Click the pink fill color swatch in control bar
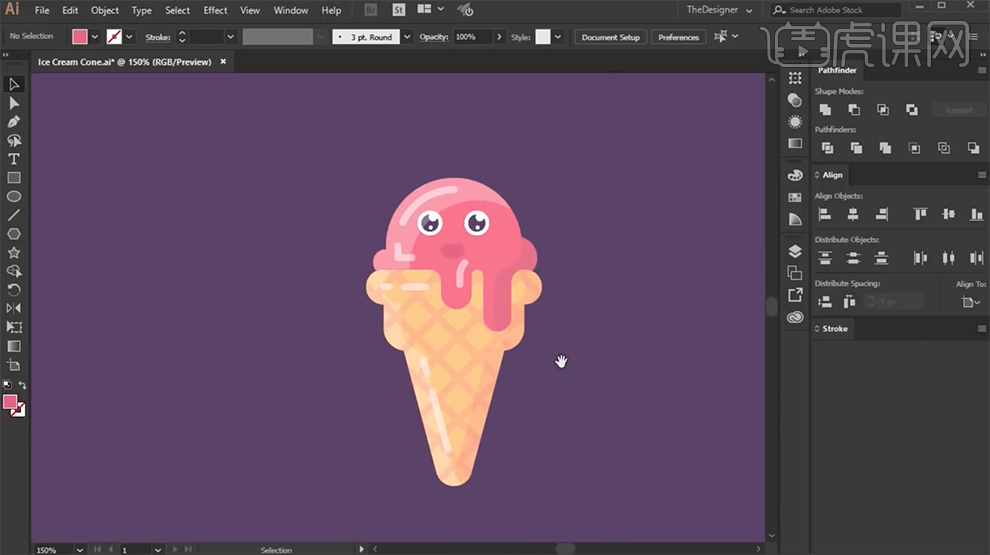The height and width of the screenshot is (555, 990). (x=80, y=37)
